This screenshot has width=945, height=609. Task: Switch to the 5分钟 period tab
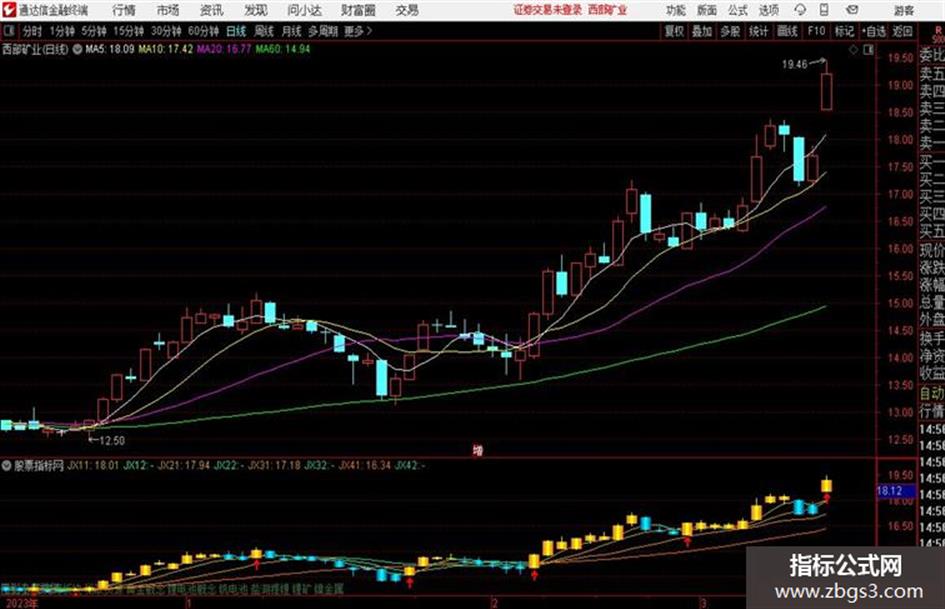tap(93, 31)
